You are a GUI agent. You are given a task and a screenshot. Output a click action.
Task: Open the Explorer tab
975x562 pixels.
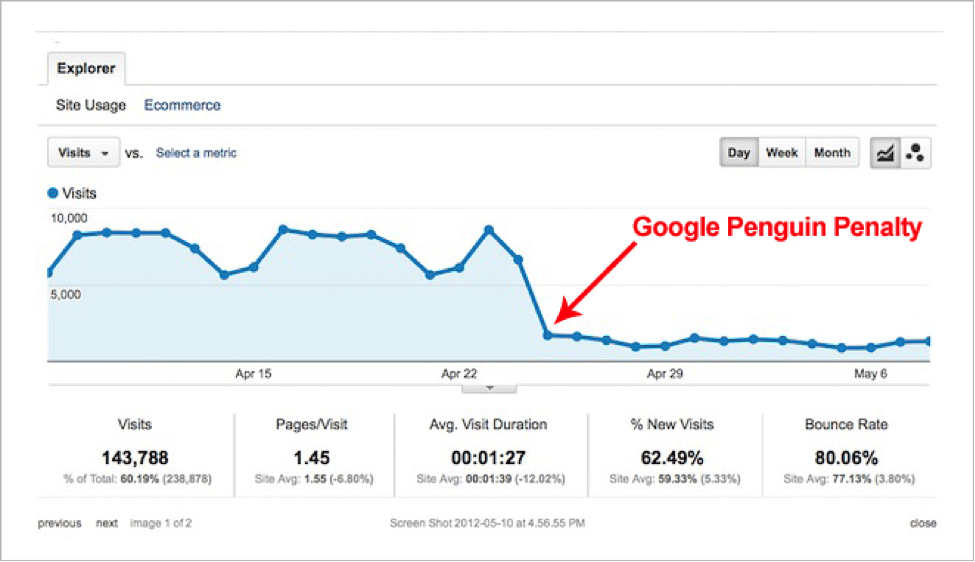[x=86, y=69]
